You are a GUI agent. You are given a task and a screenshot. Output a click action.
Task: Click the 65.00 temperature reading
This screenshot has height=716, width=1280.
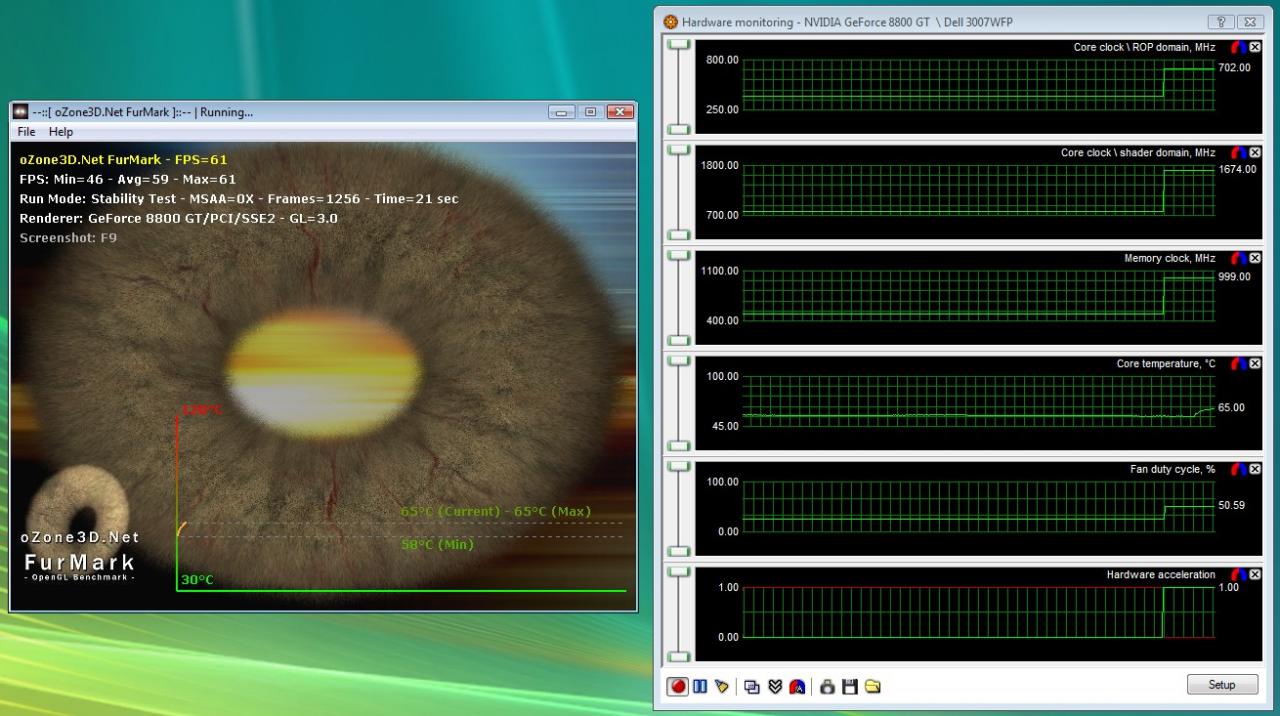1231,408
